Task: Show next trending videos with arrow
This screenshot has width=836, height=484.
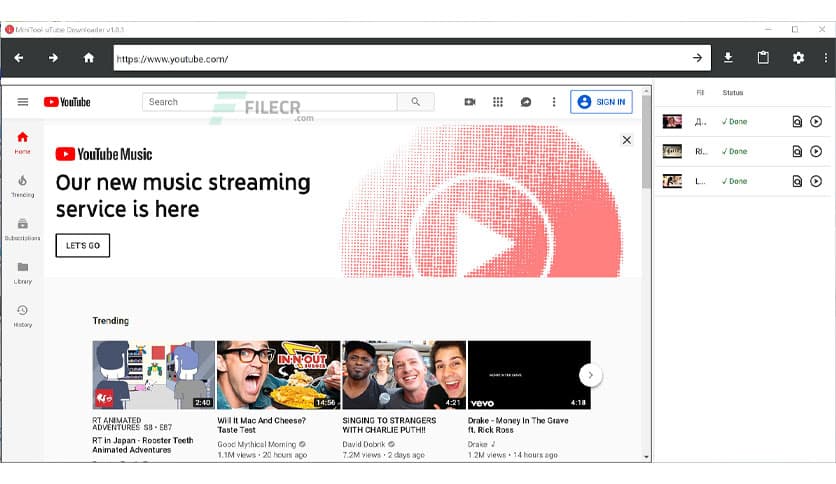Action: point(590,375)
